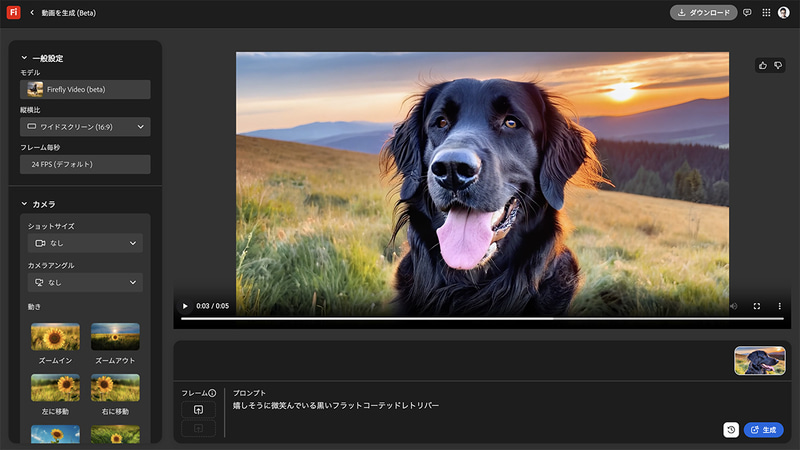Click the video progress bar
The width and height of the screenshot is (800, 450).
coord(482,319)
